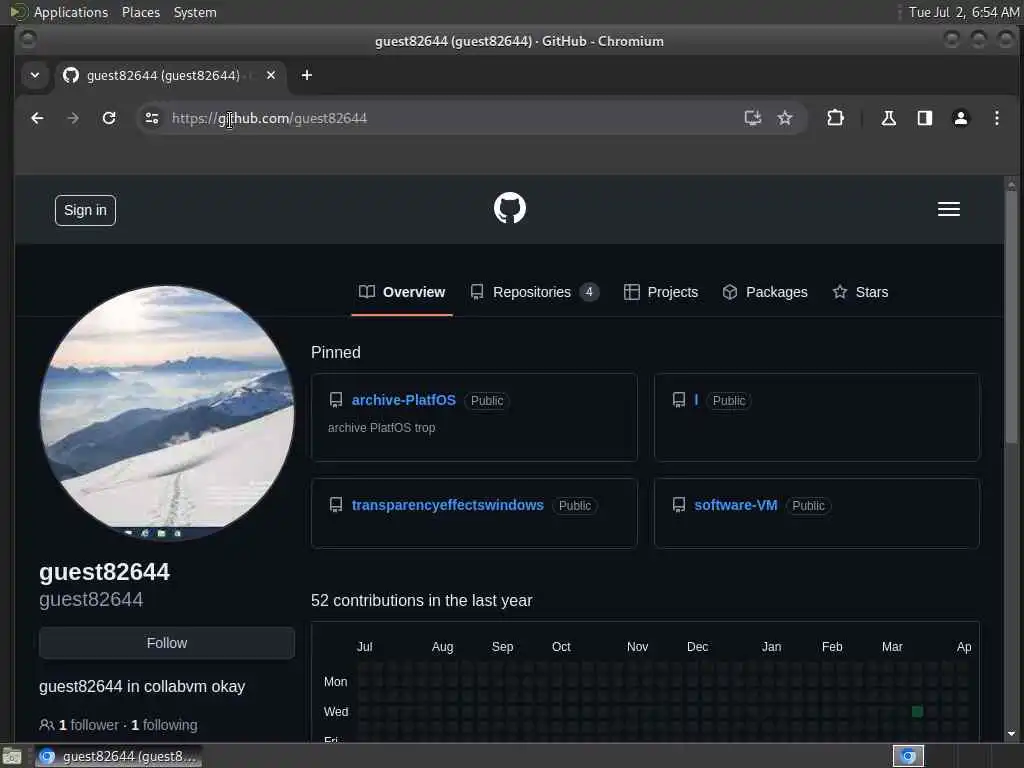Open the Packages tab

coord(765,292)
